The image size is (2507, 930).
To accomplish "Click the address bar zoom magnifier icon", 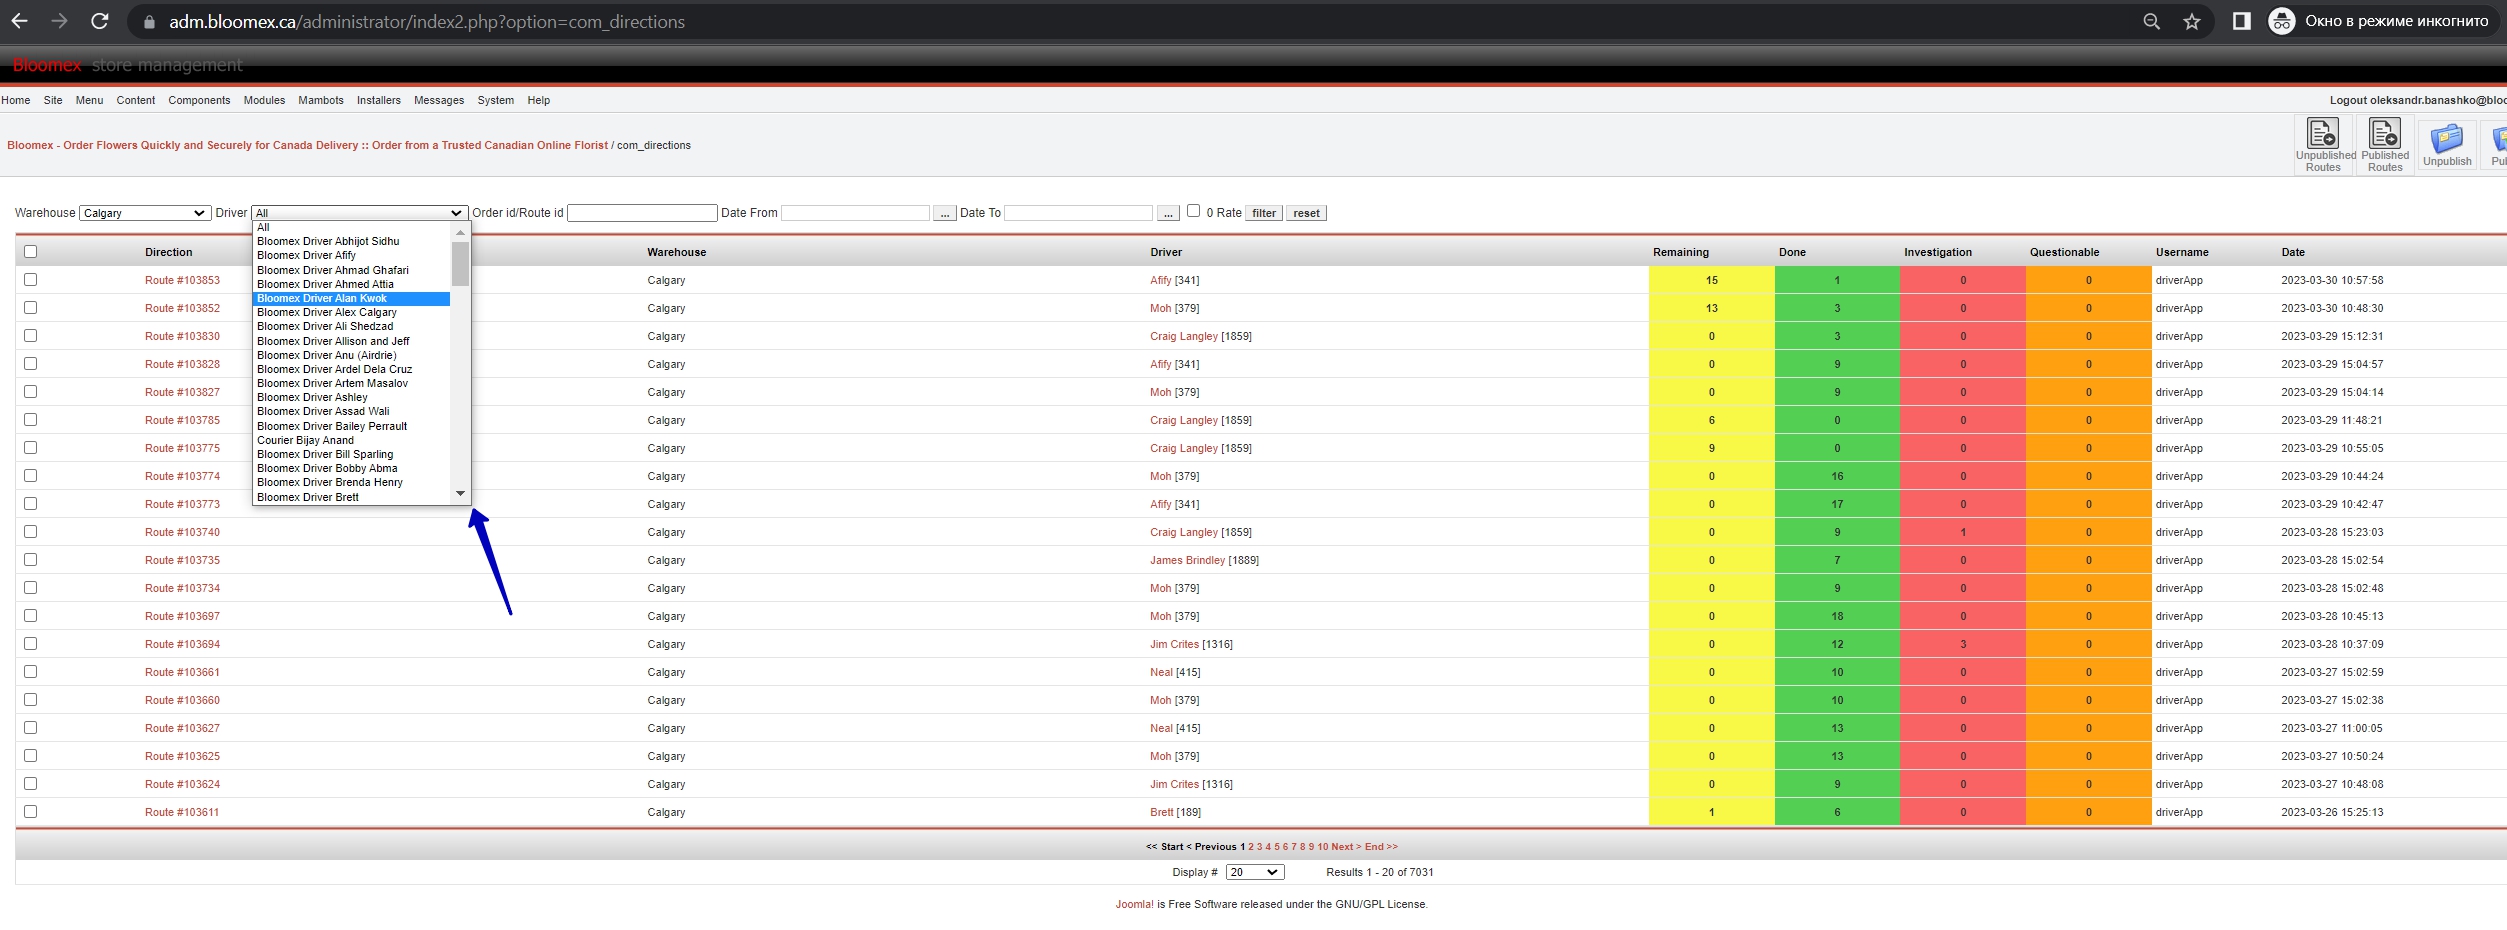I will (x=2152, y=21).
